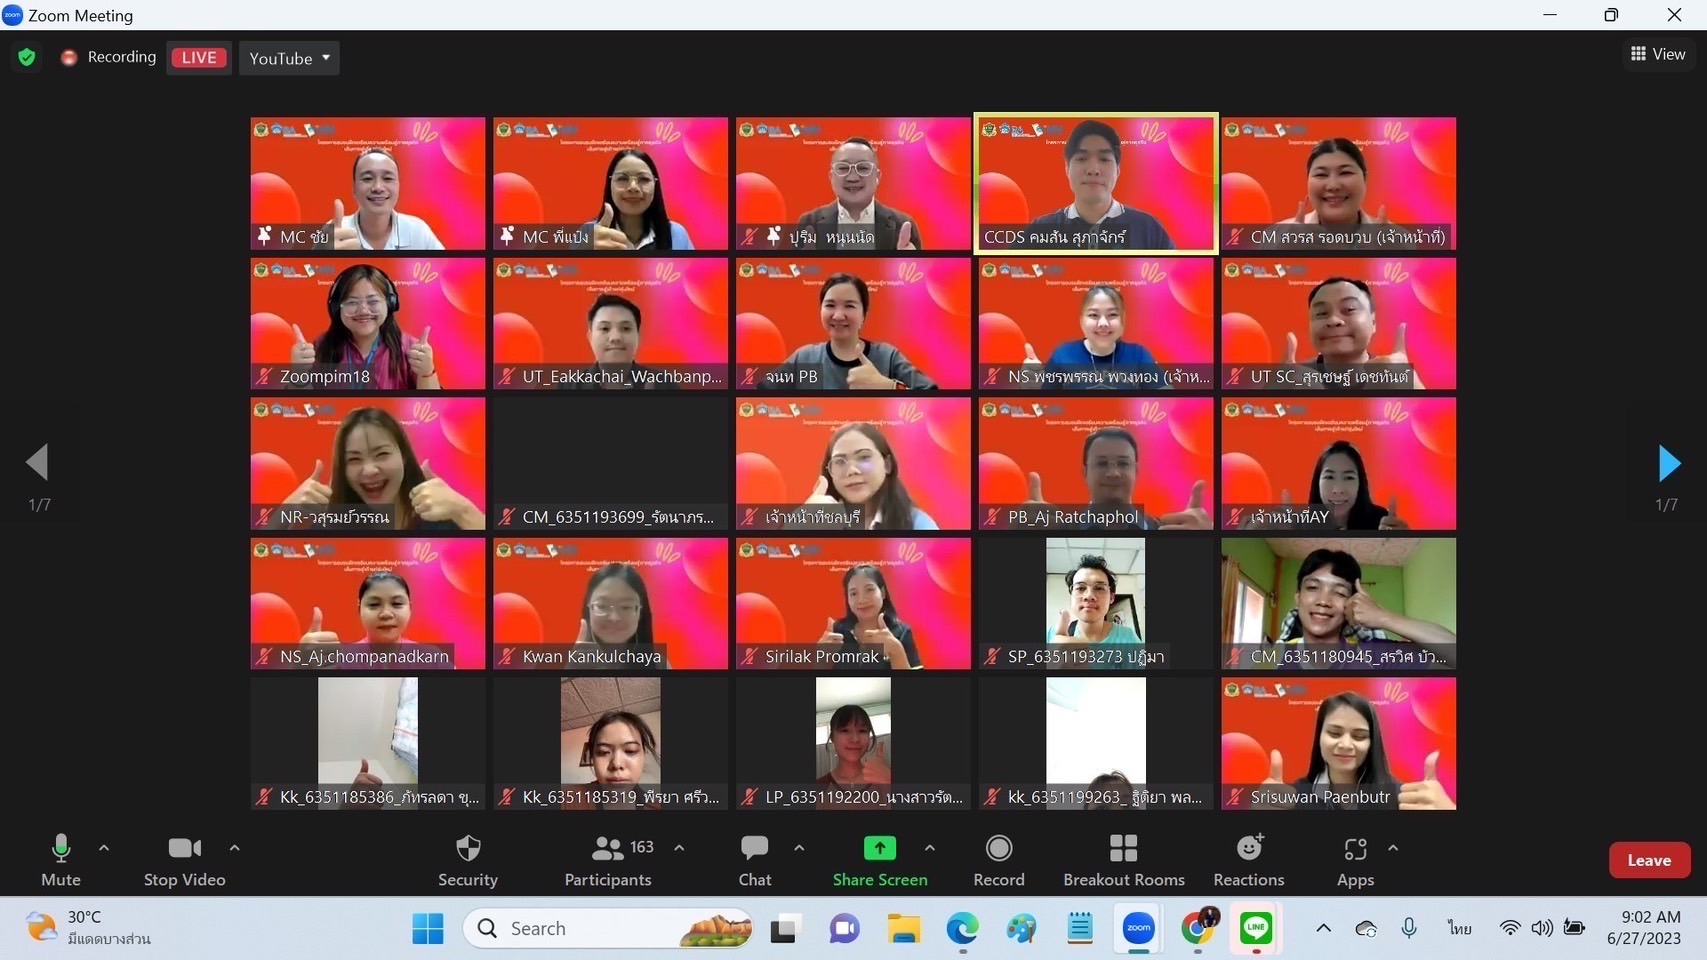Select the CCDS speaker video tile

(1096, 183)
